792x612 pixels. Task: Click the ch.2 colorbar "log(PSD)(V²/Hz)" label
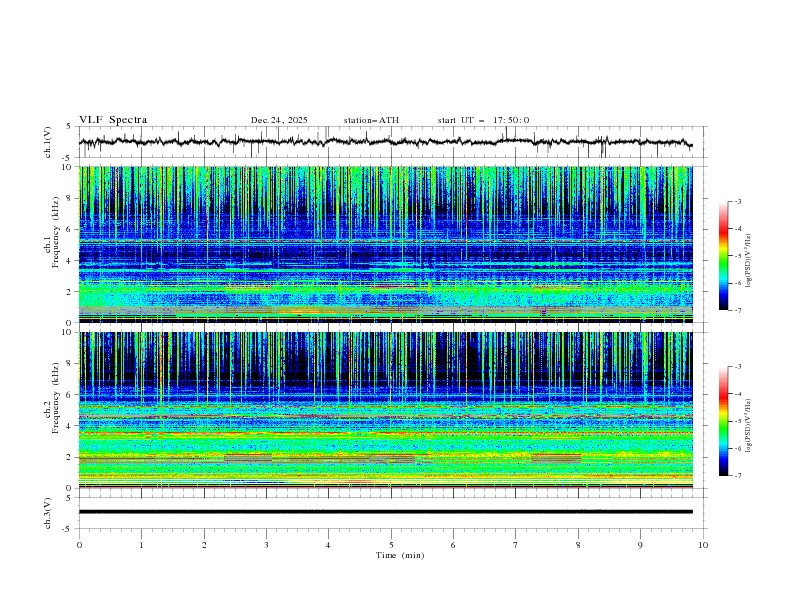click(x=749, y=426)
